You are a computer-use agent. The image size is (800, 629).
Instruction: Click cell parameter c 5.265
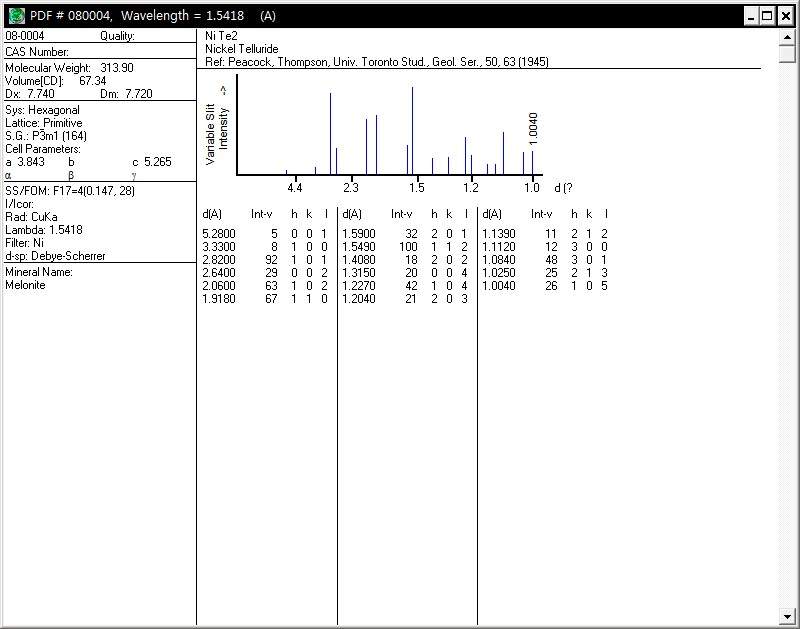[x=152, y=162]
